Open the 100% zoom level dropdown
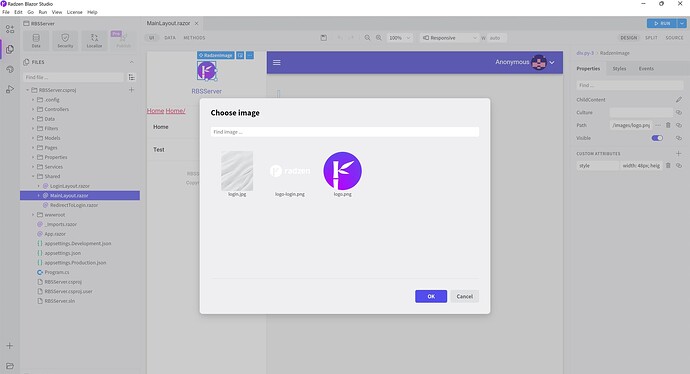 [x=400, y=38]
